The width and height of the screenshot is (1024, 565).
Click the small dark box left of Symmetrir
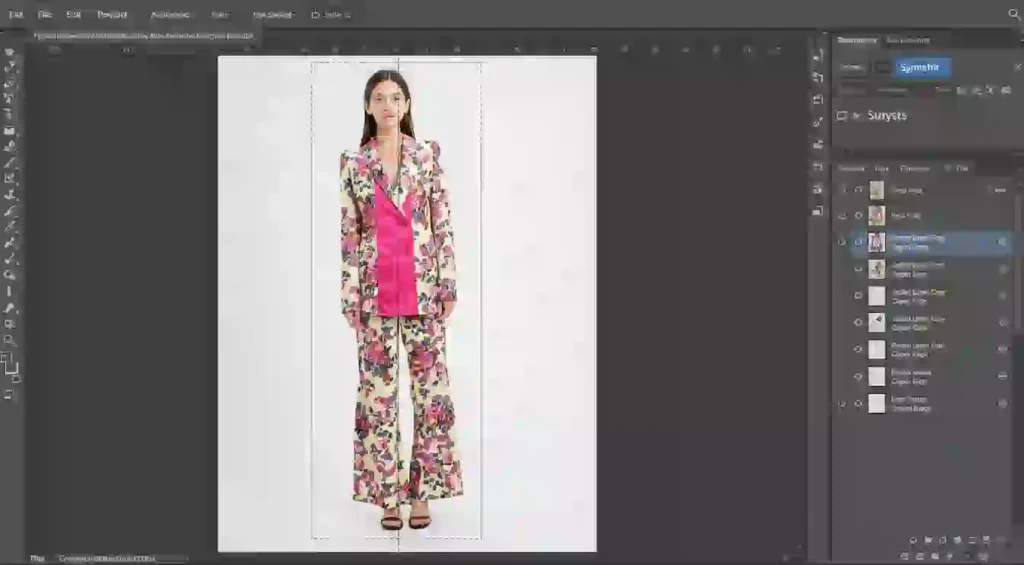point(883,67)
